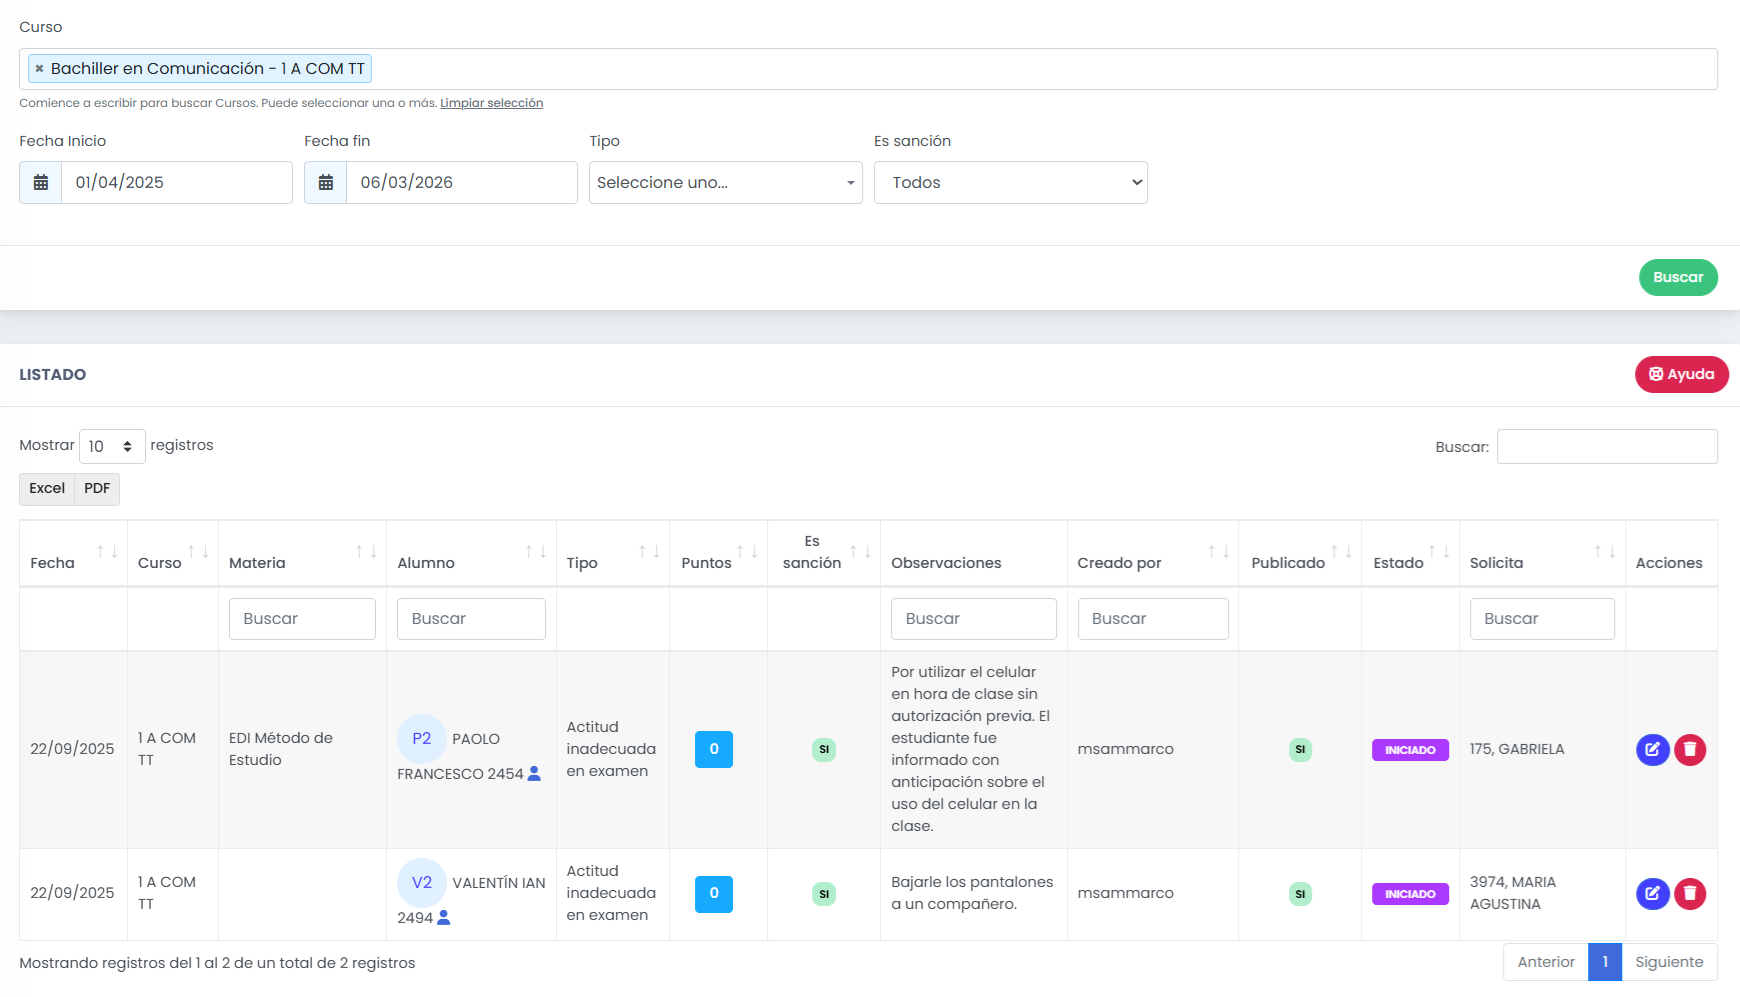Focus the global Buscar search box
The width and height of the screenshot is (1740, 997).
point(1607,447)
